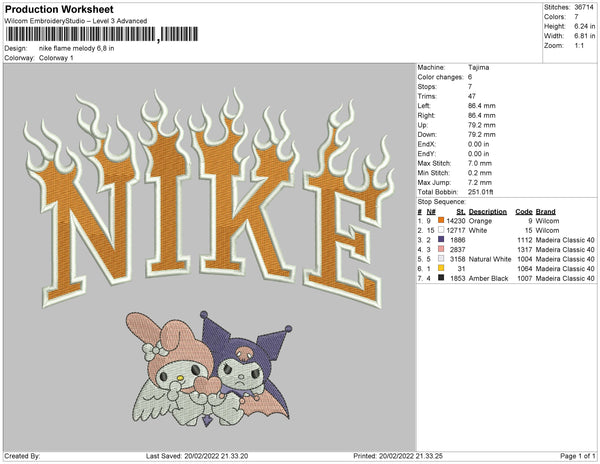Click the barcode under the worksheet title

(102, 34)
